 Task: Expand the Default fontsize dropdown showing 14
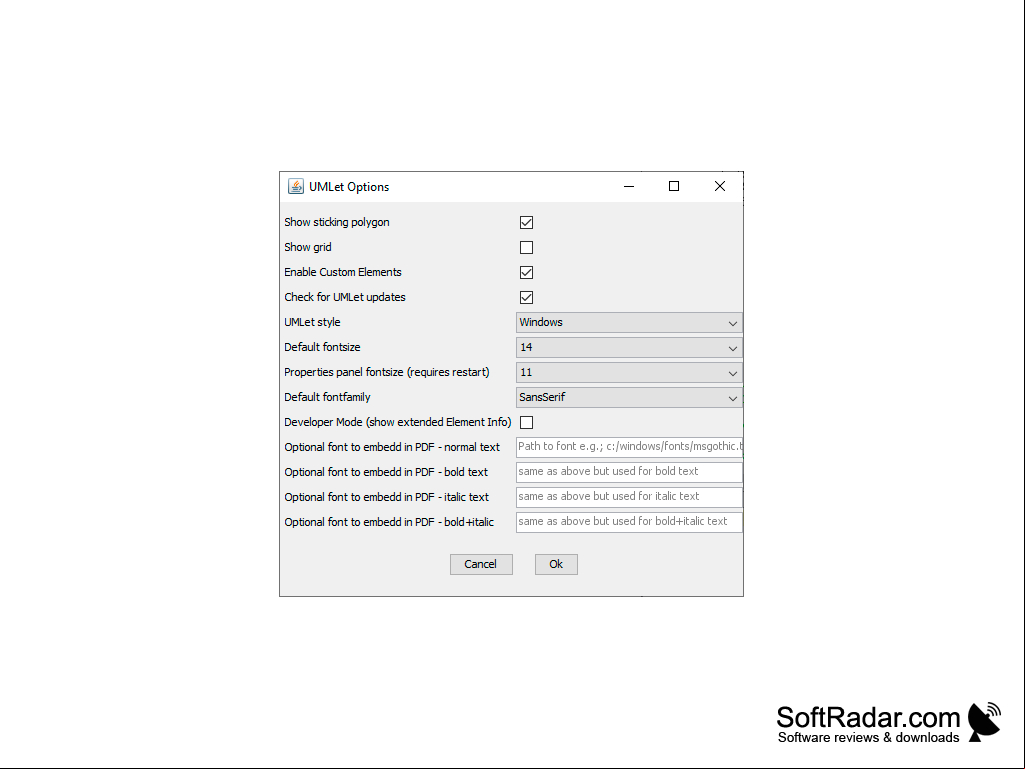[x=629, y=347]
